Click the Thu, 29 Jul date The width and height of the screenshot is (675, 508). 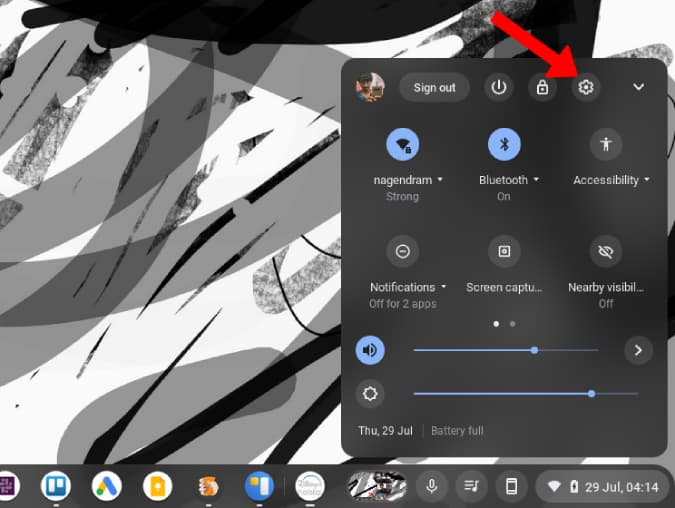(x=385, y=431)
